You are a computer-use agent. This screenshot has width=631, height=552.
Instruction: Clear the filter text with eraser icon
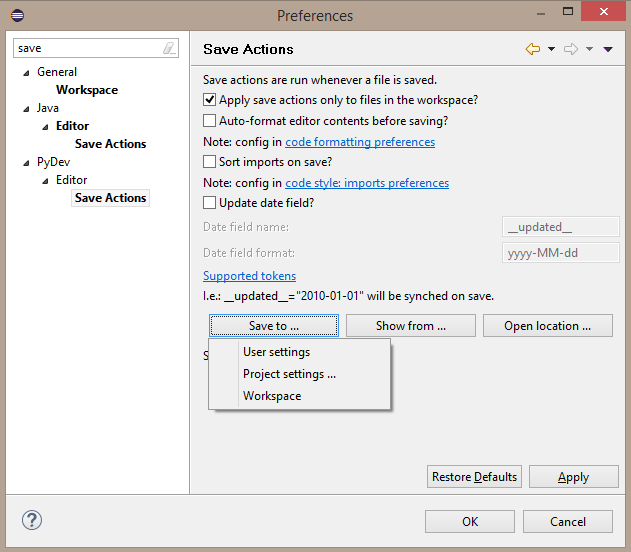point(169,48)
